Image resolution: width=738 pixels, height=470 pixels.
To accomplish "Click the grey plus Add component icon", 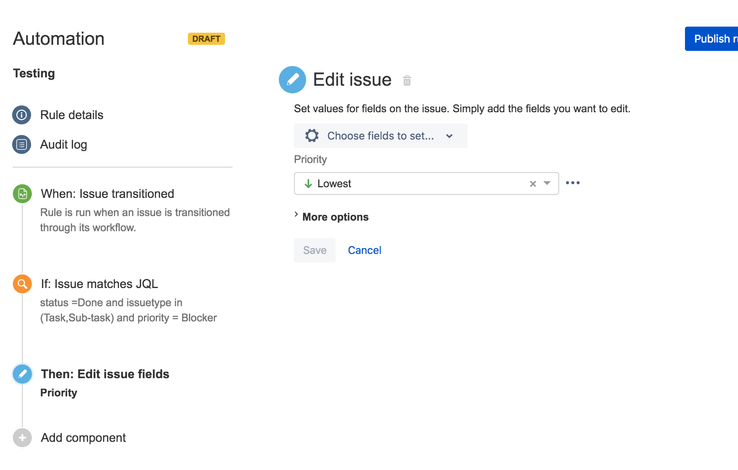I will coord(22,438).
